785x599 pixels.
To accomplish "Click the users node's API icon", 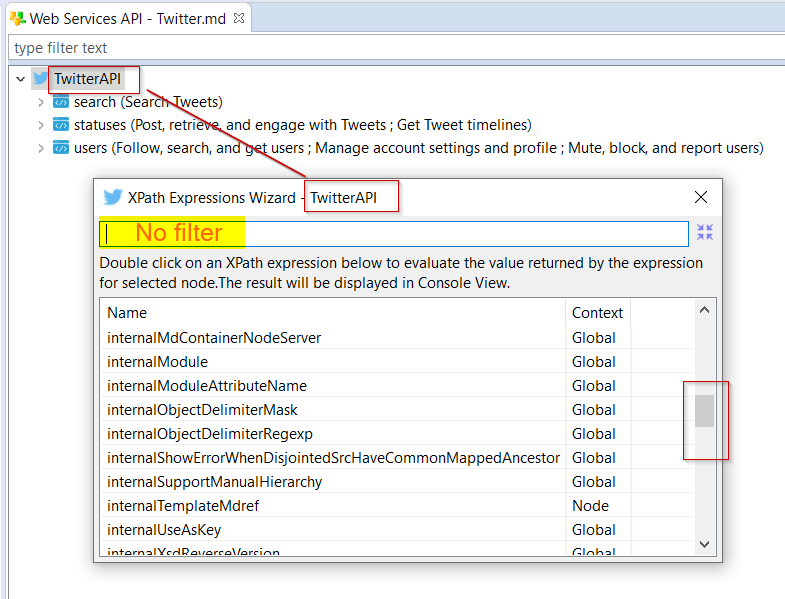I will [x=61, y=148].
